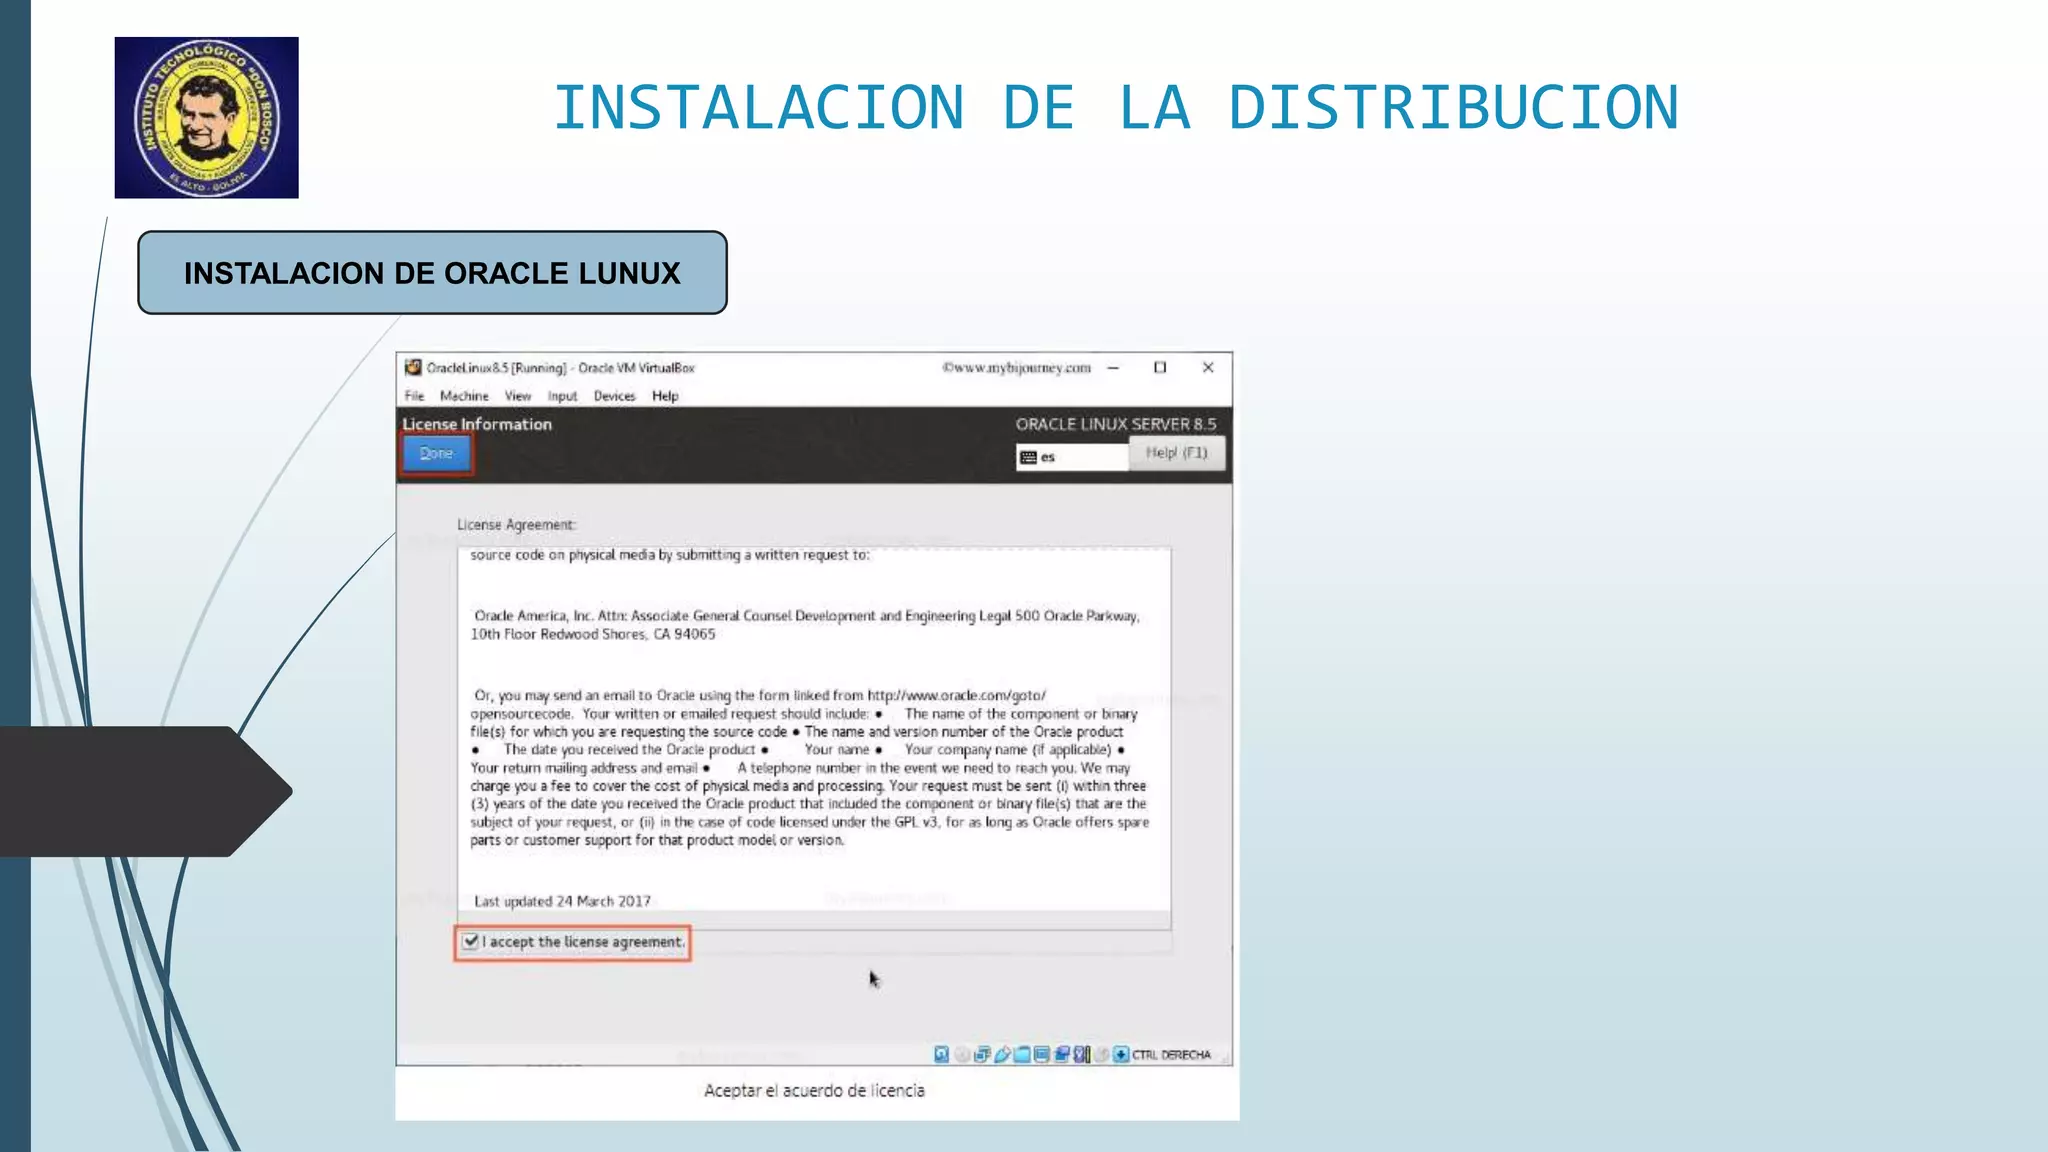Viewport: 2048px width, 1152px height.
Task: Open the Input menu
Action: [x=562, y=396]
